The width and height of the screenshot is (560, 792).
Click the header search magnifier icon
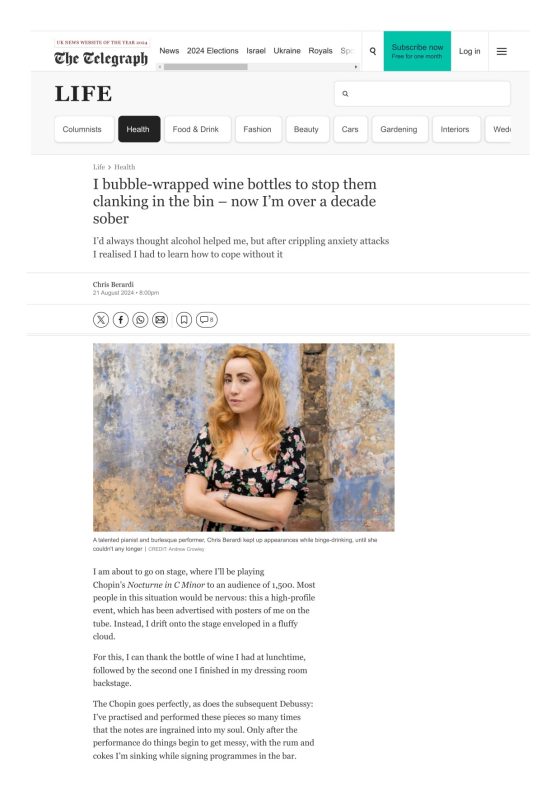[373, 51]
